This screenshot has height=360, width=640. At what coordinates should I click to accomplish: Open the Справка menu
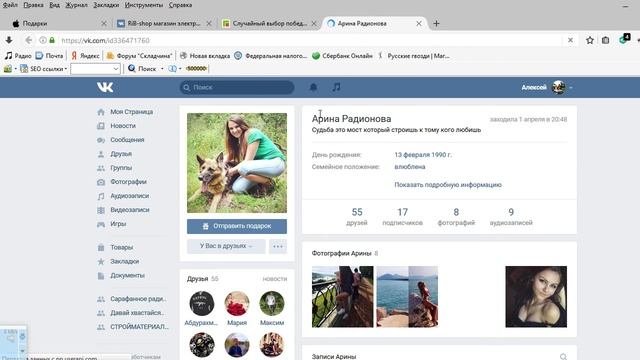180,5
